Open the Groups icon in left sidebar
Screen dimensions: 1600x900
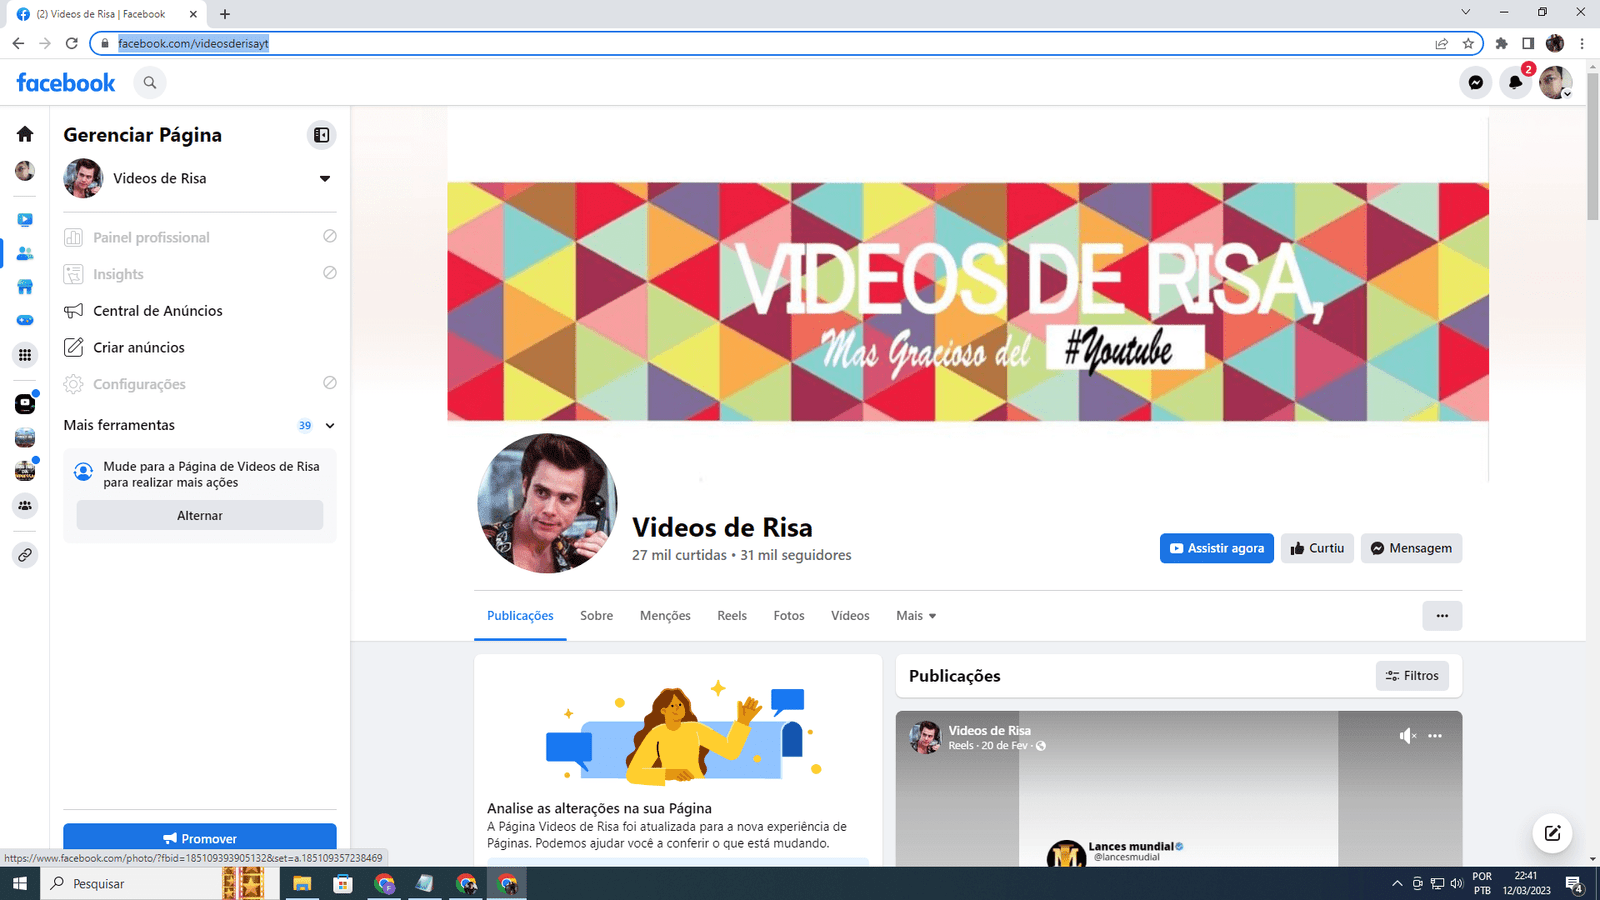tap(25, 506)
